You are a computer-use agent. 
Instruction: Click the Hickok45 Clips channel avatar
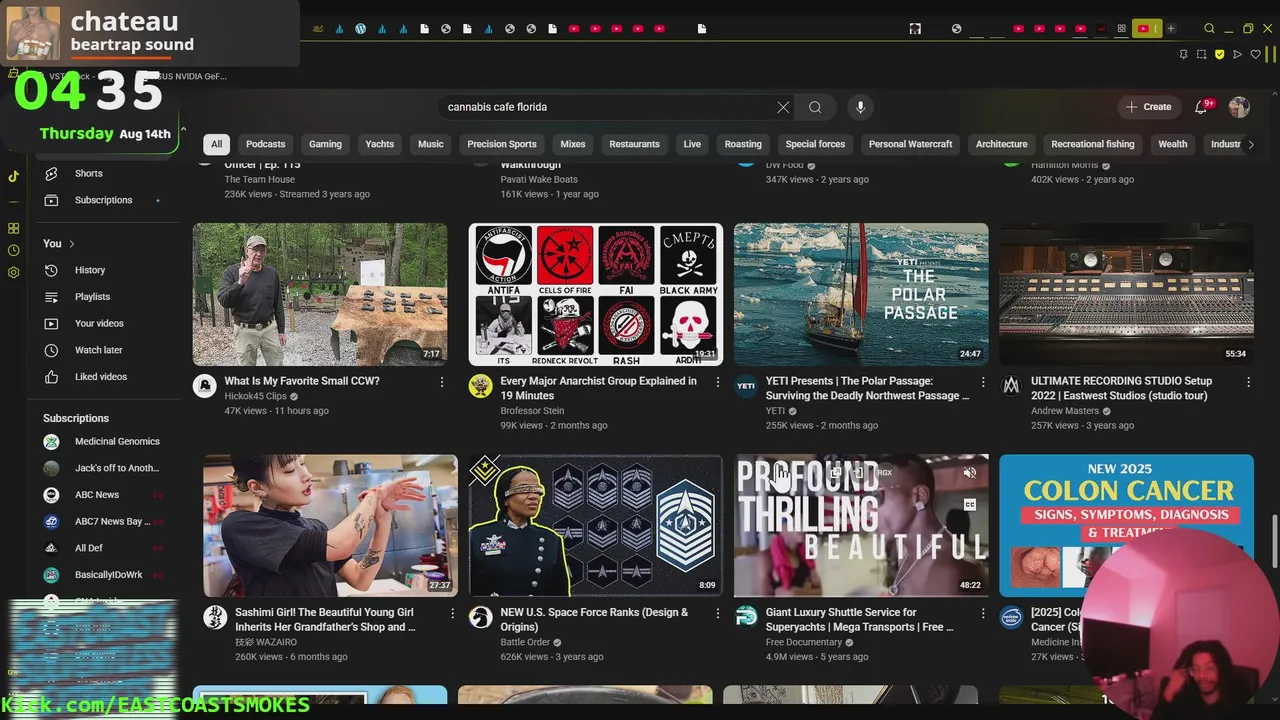[x=204, y=386]
